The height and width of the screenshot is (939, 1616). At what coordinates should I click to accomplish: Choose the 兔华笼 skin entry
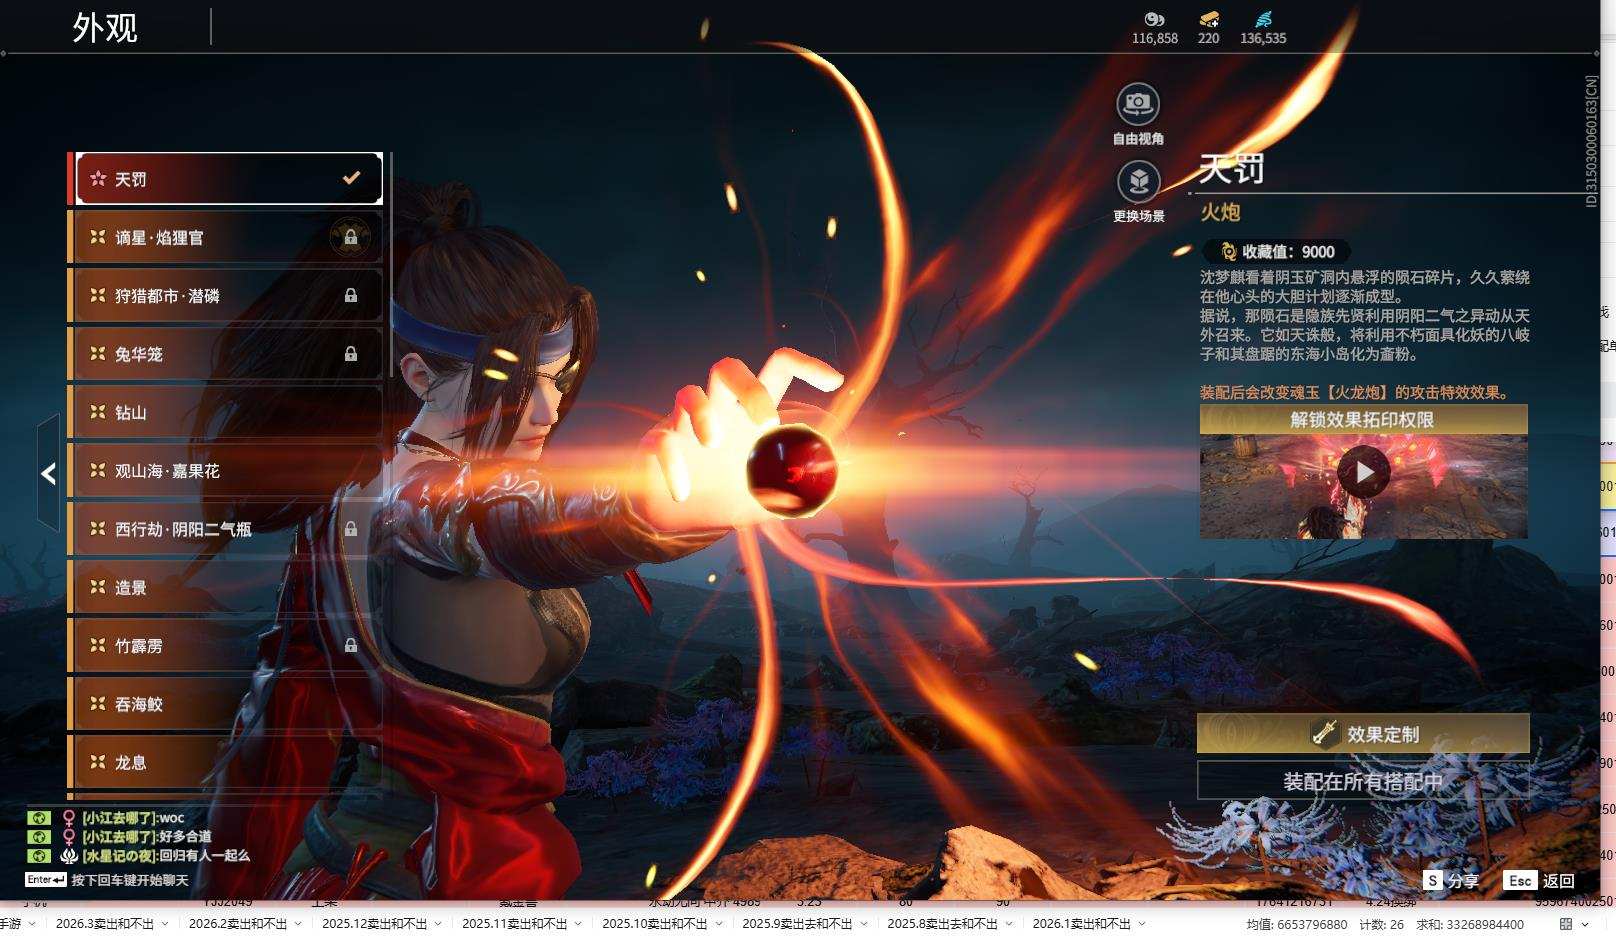click(x=227, y=353)
